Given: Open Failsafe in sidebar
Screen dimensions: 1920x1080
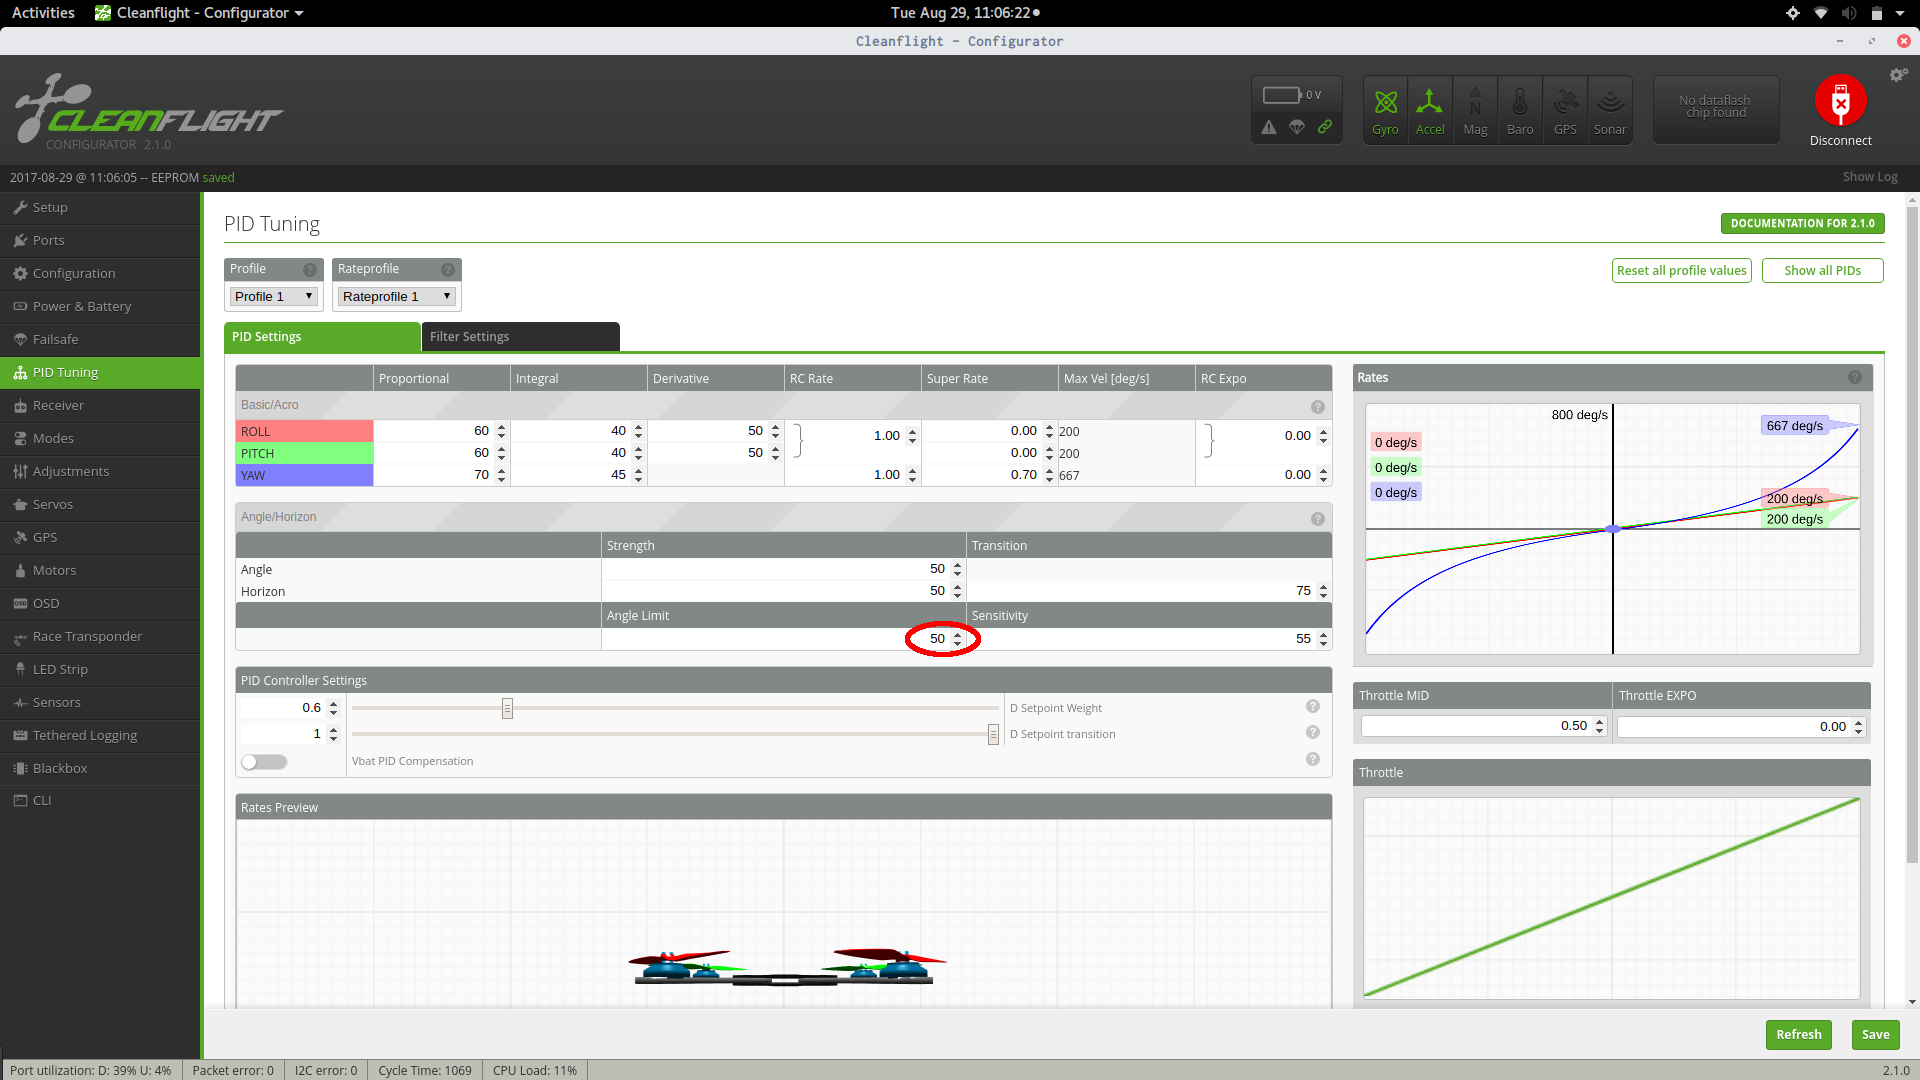Looking at the screenshot, I should (x=100, y=339).
